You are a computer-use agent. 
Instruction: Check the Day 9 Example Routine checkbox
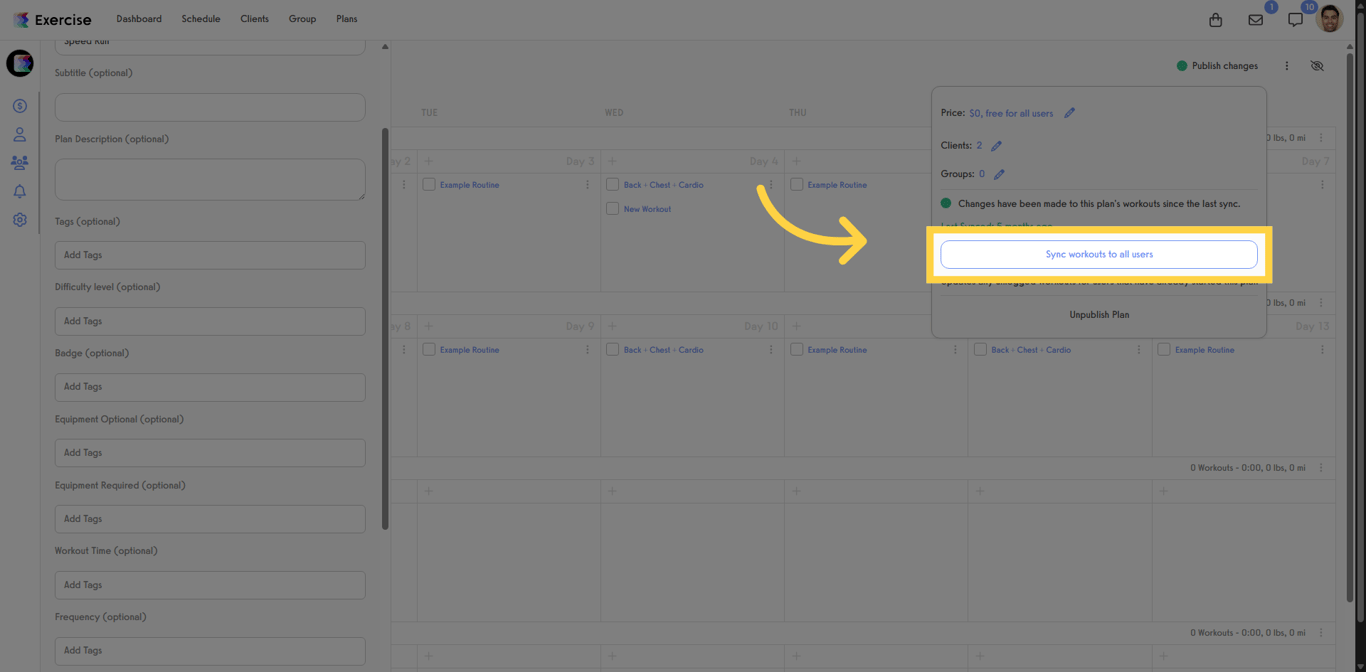(x=429, y=350)
